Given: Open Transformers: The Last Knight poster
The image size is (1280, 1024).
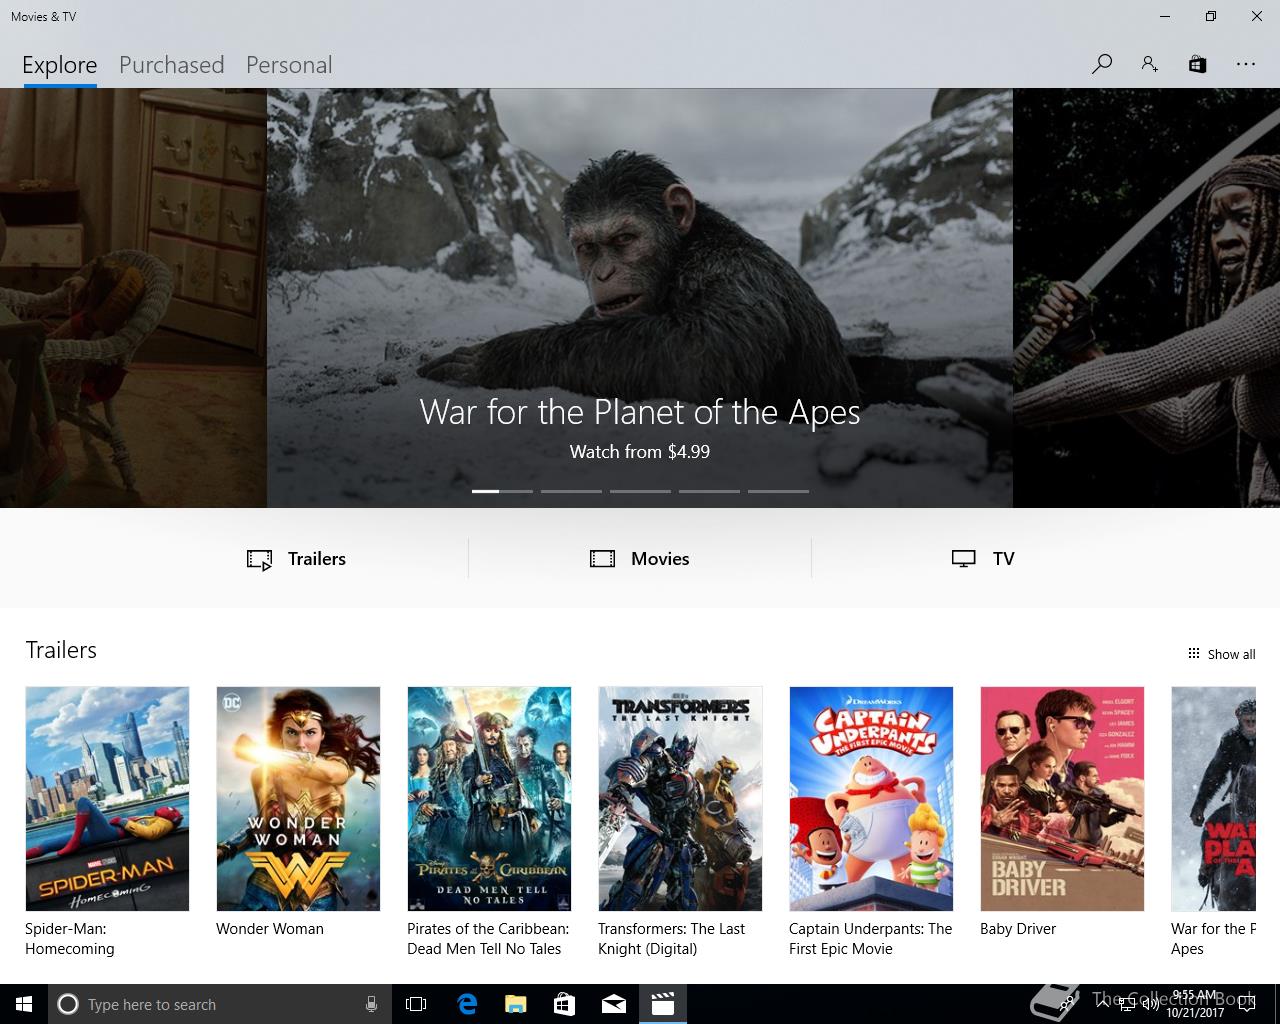Looking at the screenshot, I should tap(680, 799).
